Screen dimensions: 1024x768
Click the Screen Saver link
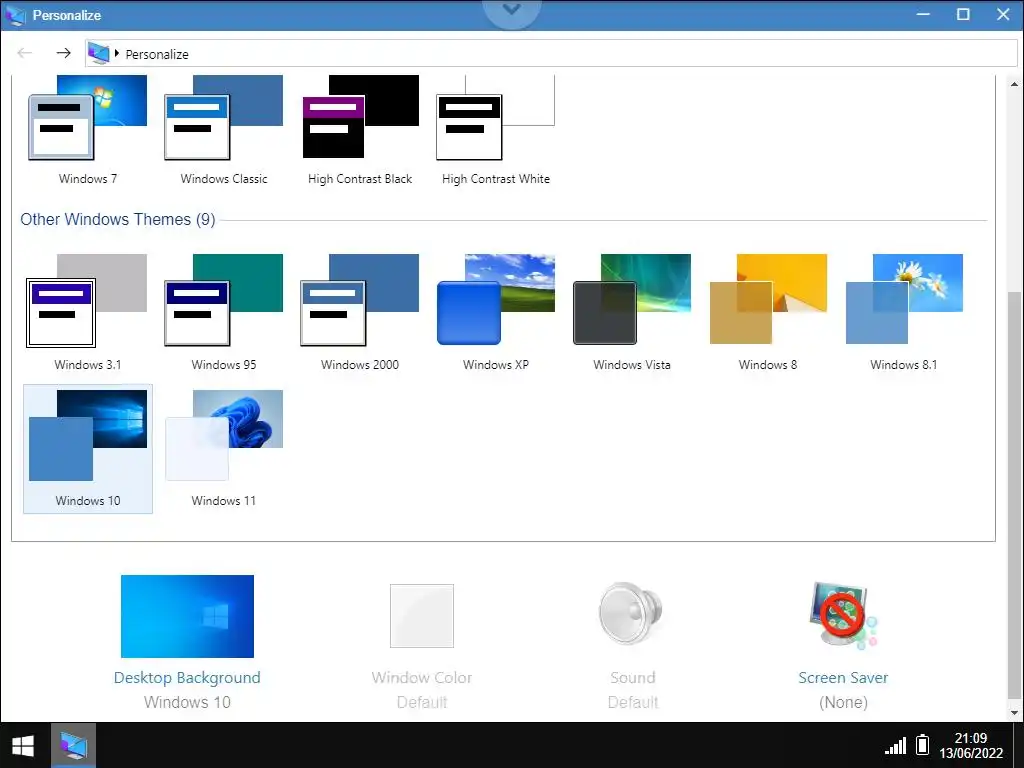843,678
